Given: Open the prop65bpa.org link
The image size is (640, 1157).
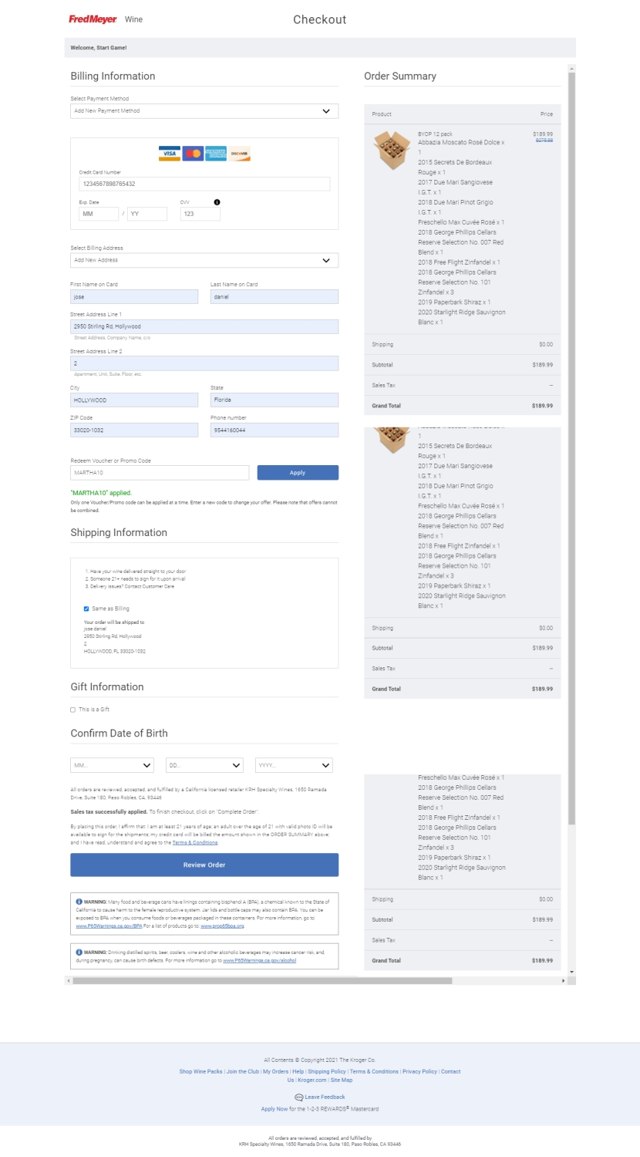Looking at the screenshot, I should coord(222,925).
